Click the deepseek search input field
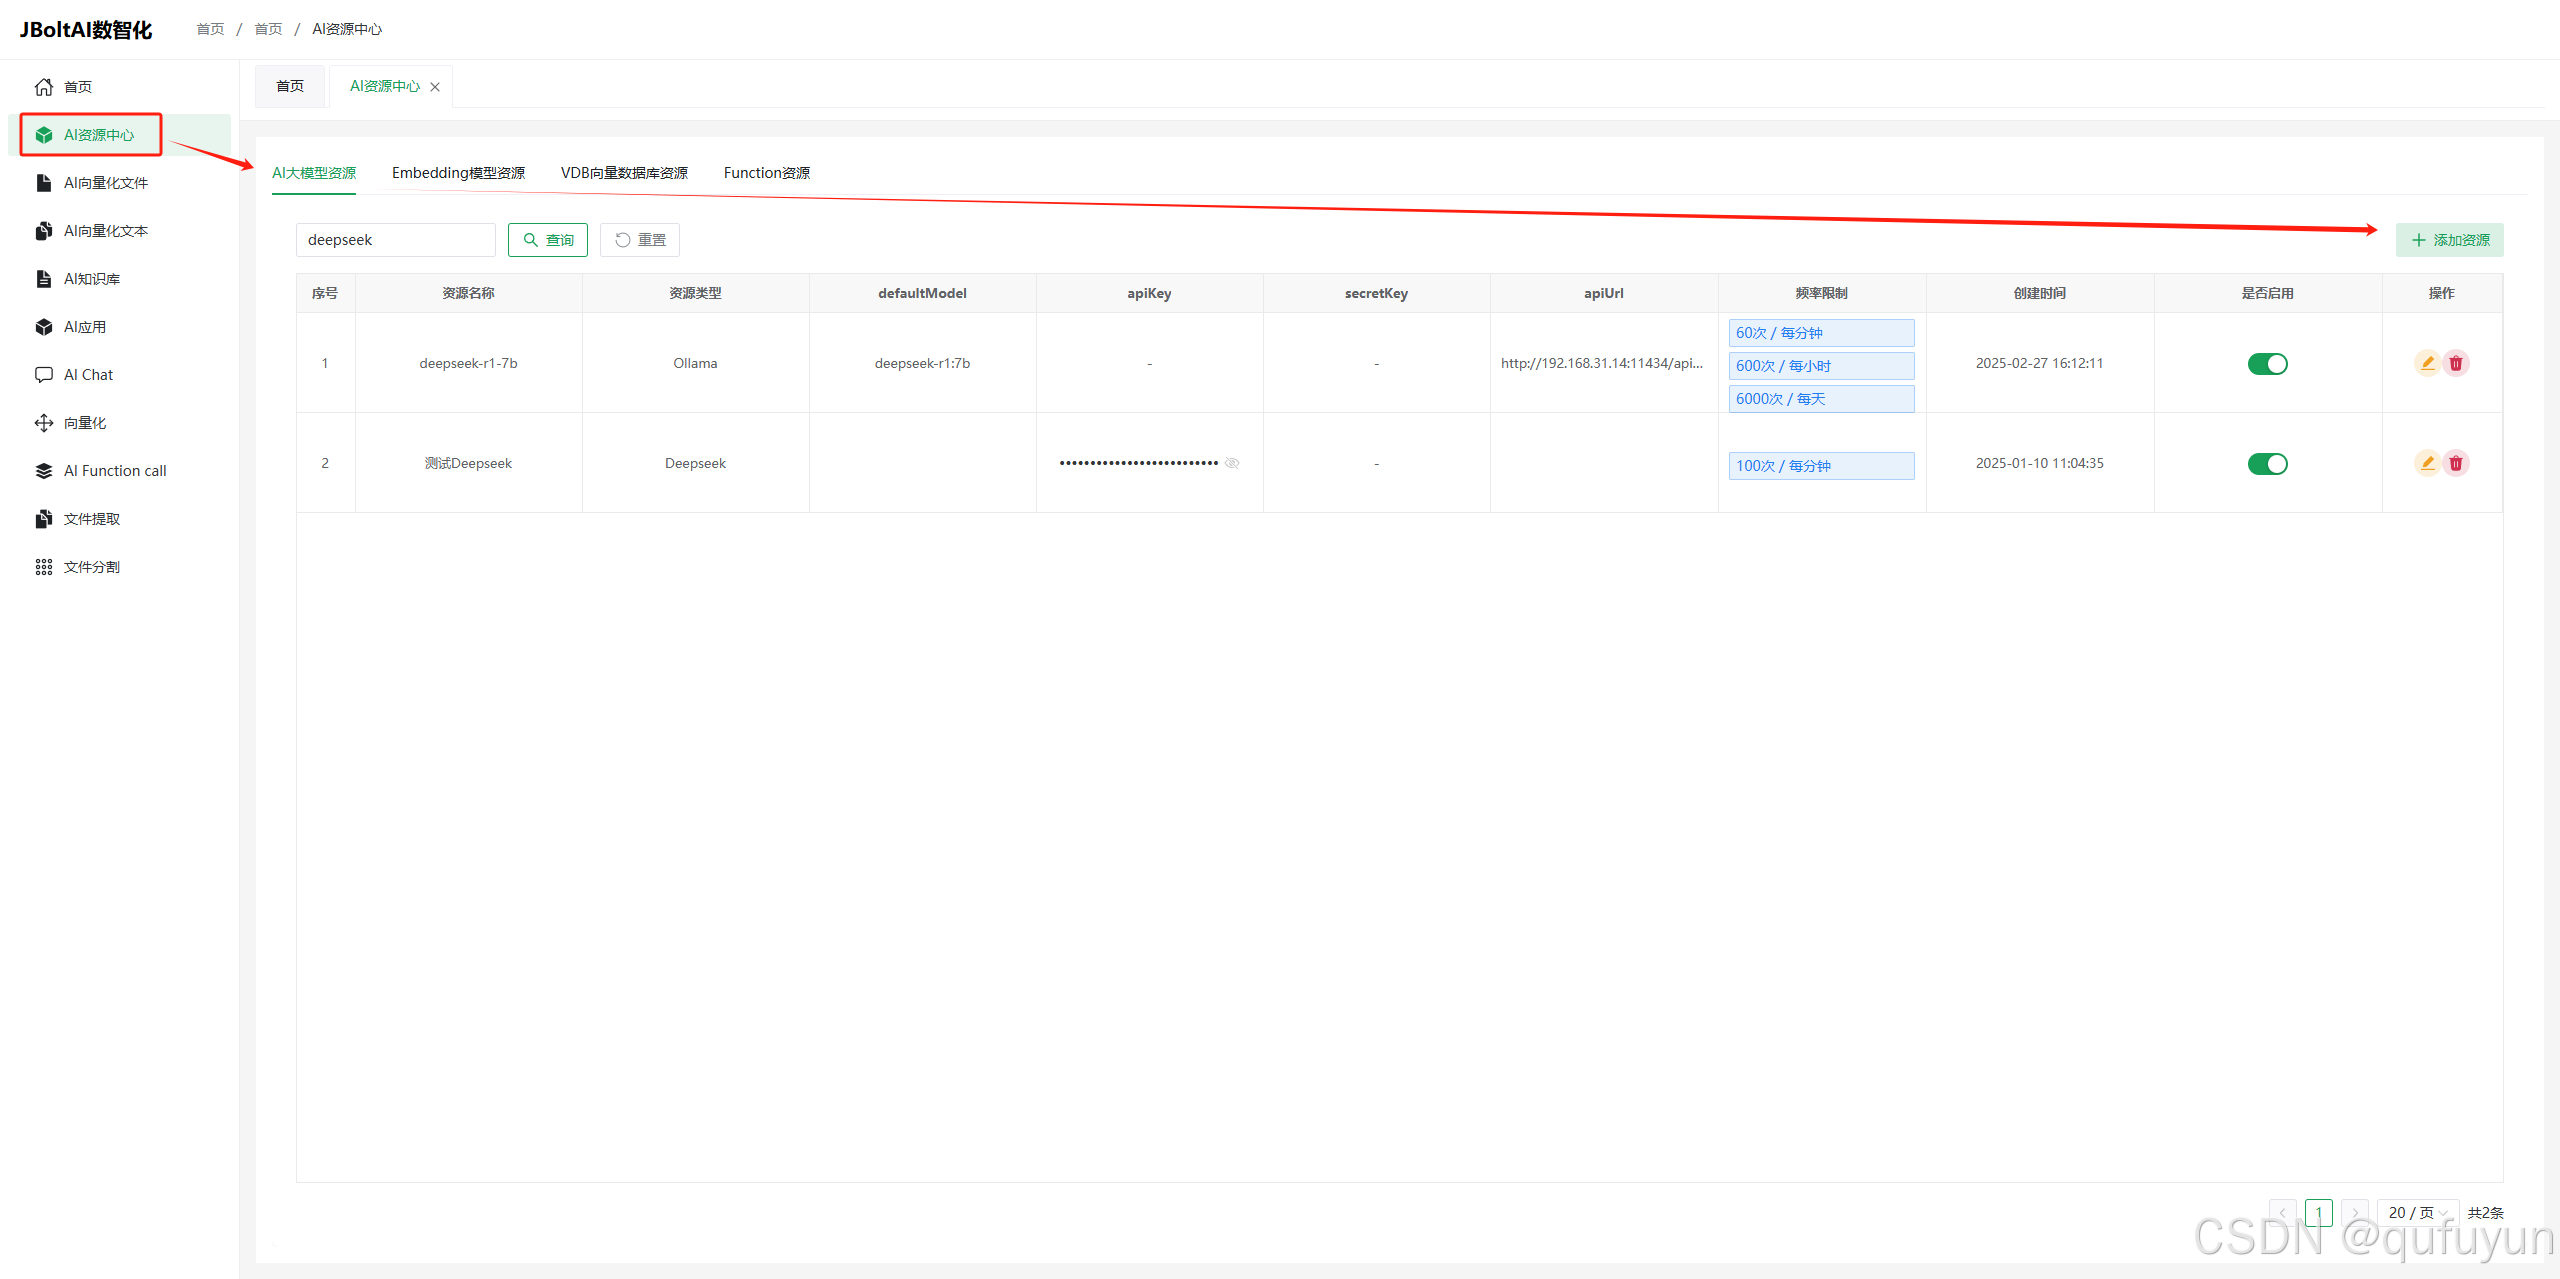The image size is (2560, 1279). 395,240
